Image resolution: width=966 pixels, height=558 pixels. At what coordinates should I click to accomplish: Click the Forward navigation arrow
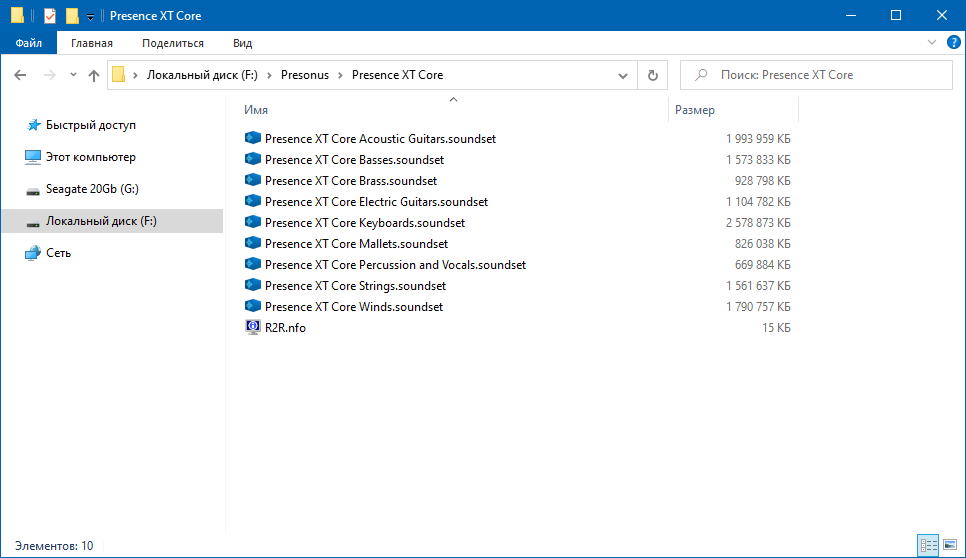coord(49,75)
